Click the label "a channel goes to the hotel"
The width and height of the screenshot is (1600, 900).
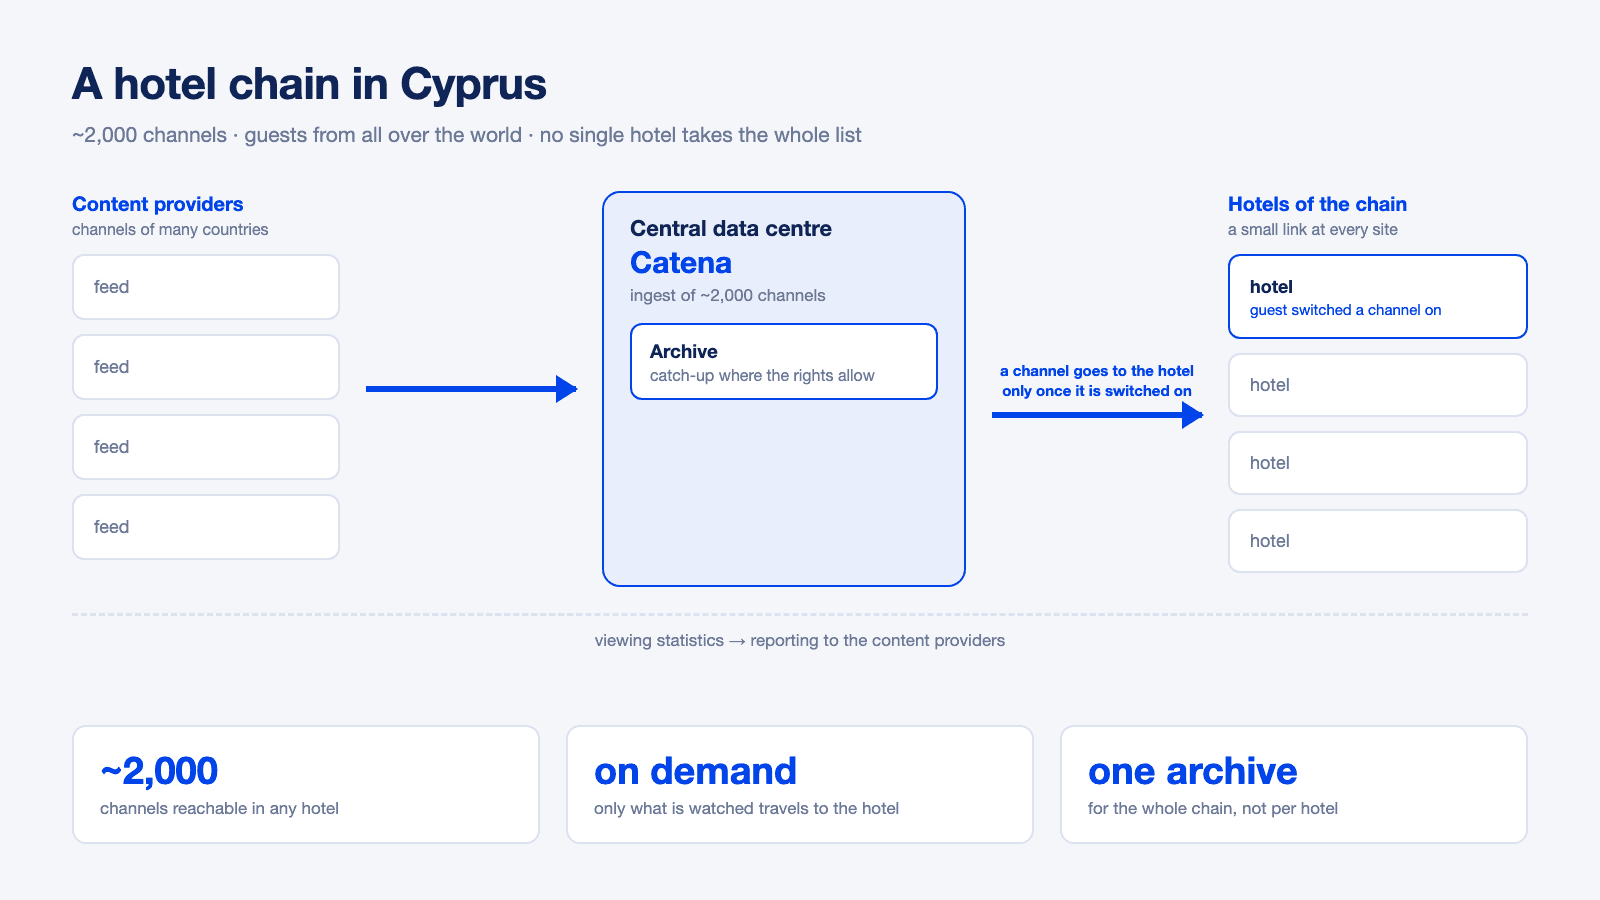click(1097, 370)
